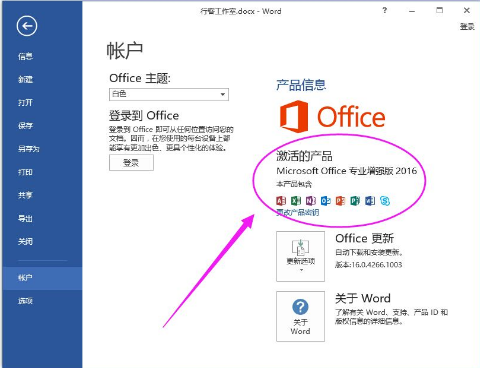The width and height of the screenshot is (480, 368).
Task: Click the 关于 Word button
Action: click(x=300, y=316)
